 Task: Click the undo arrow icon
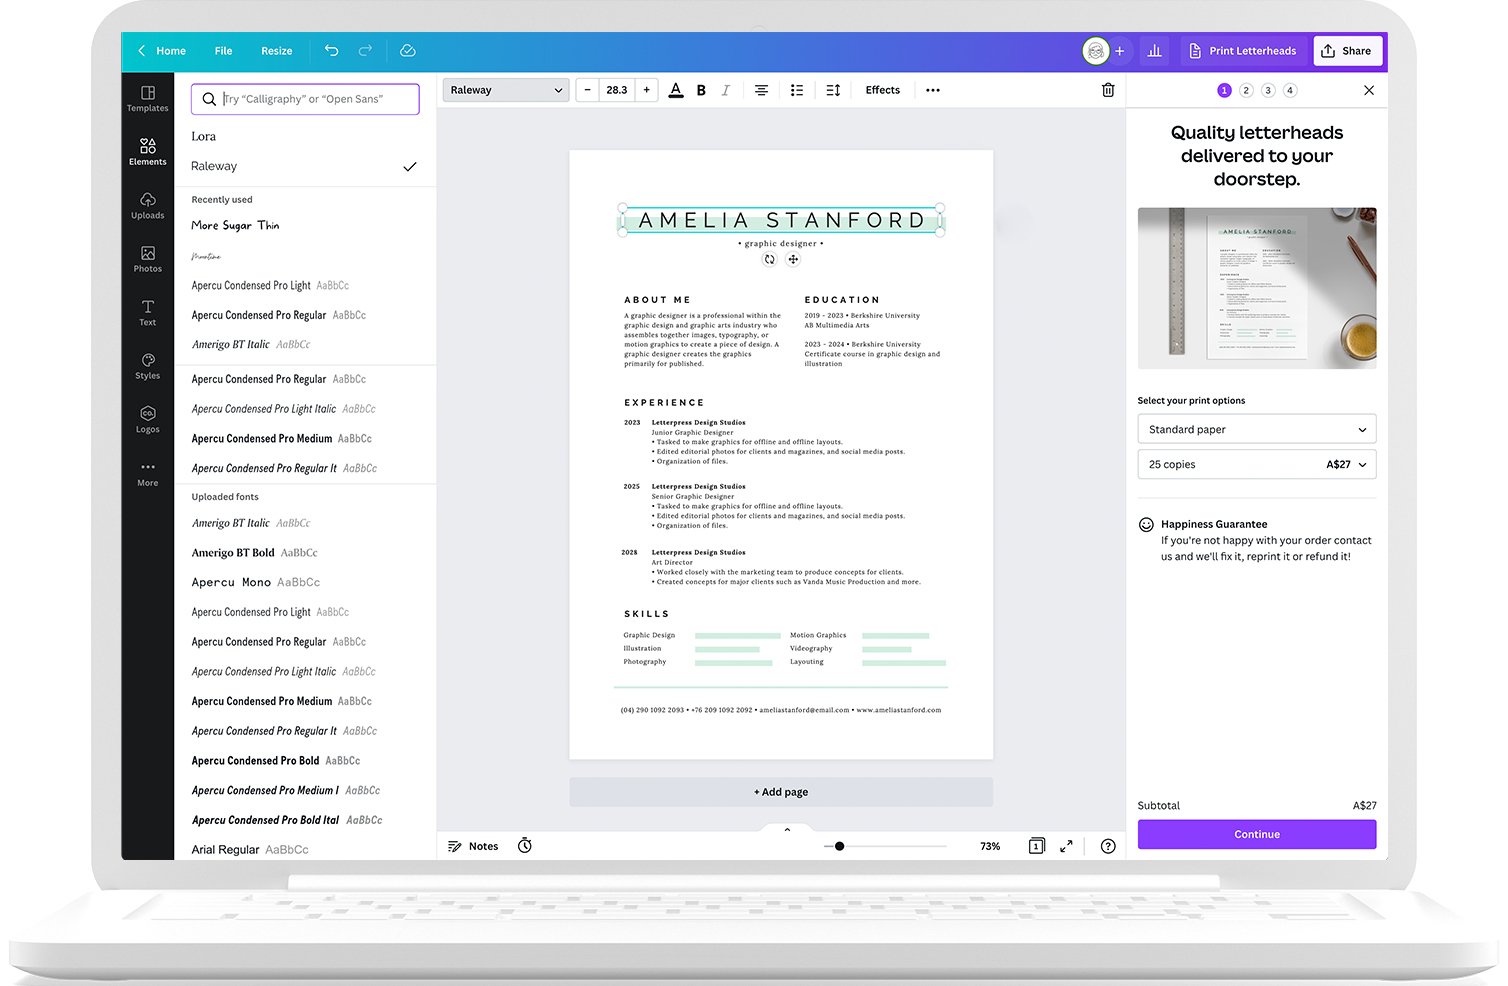(x=331, y=50)
